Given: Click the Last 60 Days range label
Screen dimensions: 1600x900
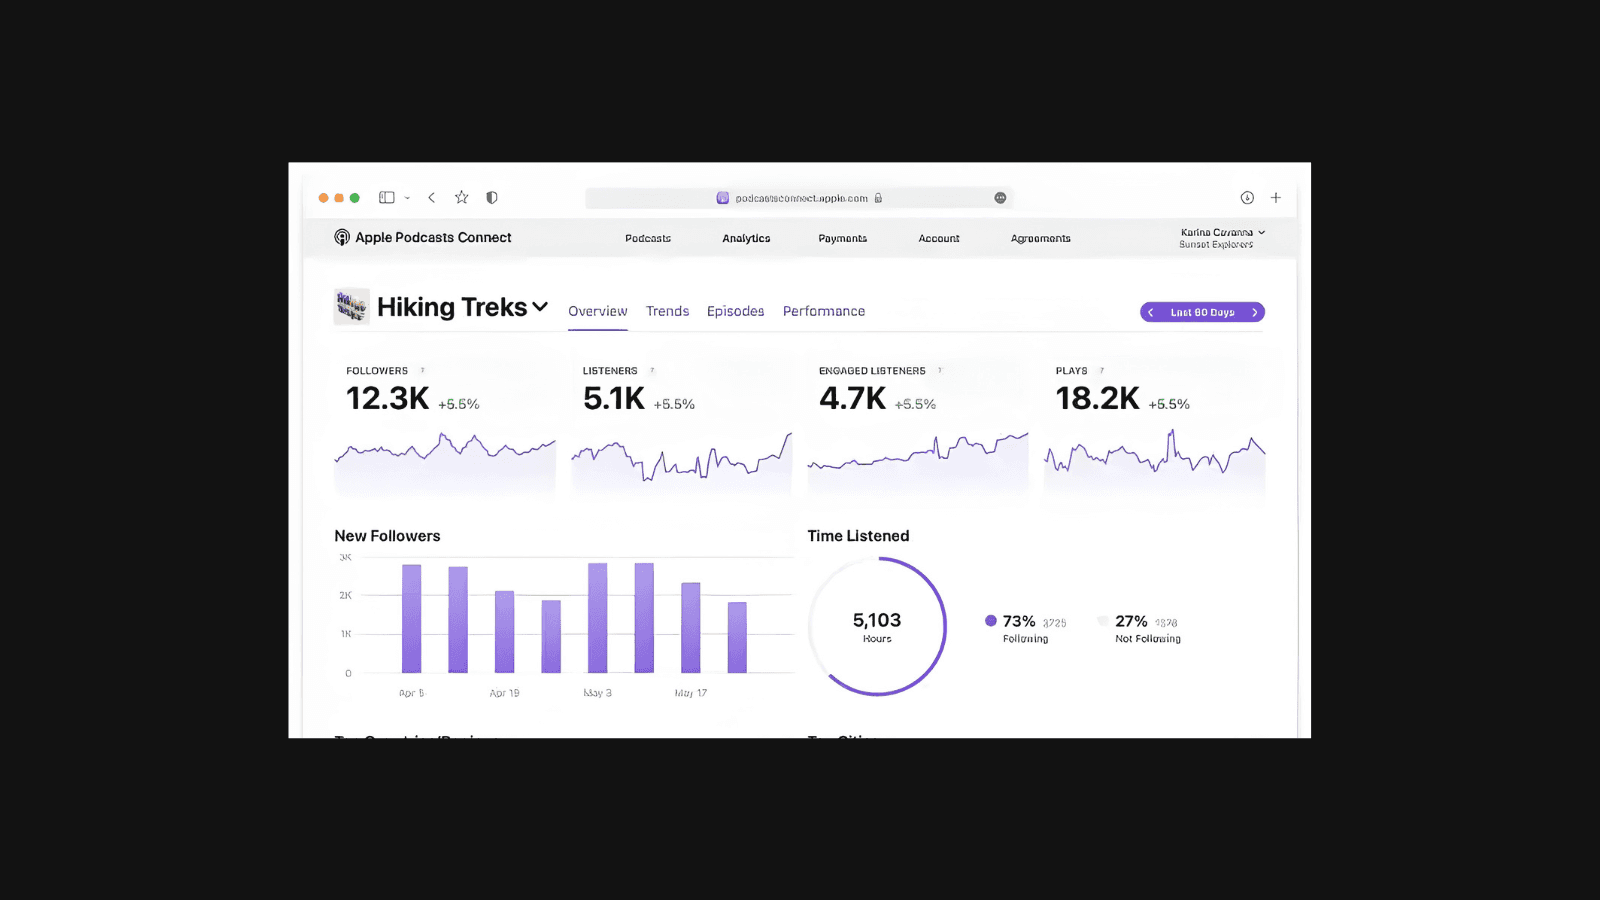Looking at the screenshot, I should point(1203,312).
